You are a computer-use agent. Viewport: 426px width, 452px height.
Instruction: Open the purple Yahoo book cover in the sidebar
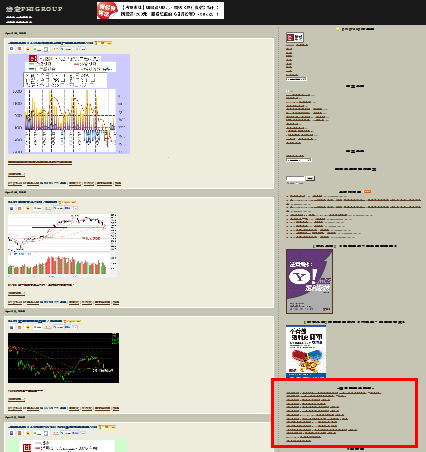pos(309,281)
